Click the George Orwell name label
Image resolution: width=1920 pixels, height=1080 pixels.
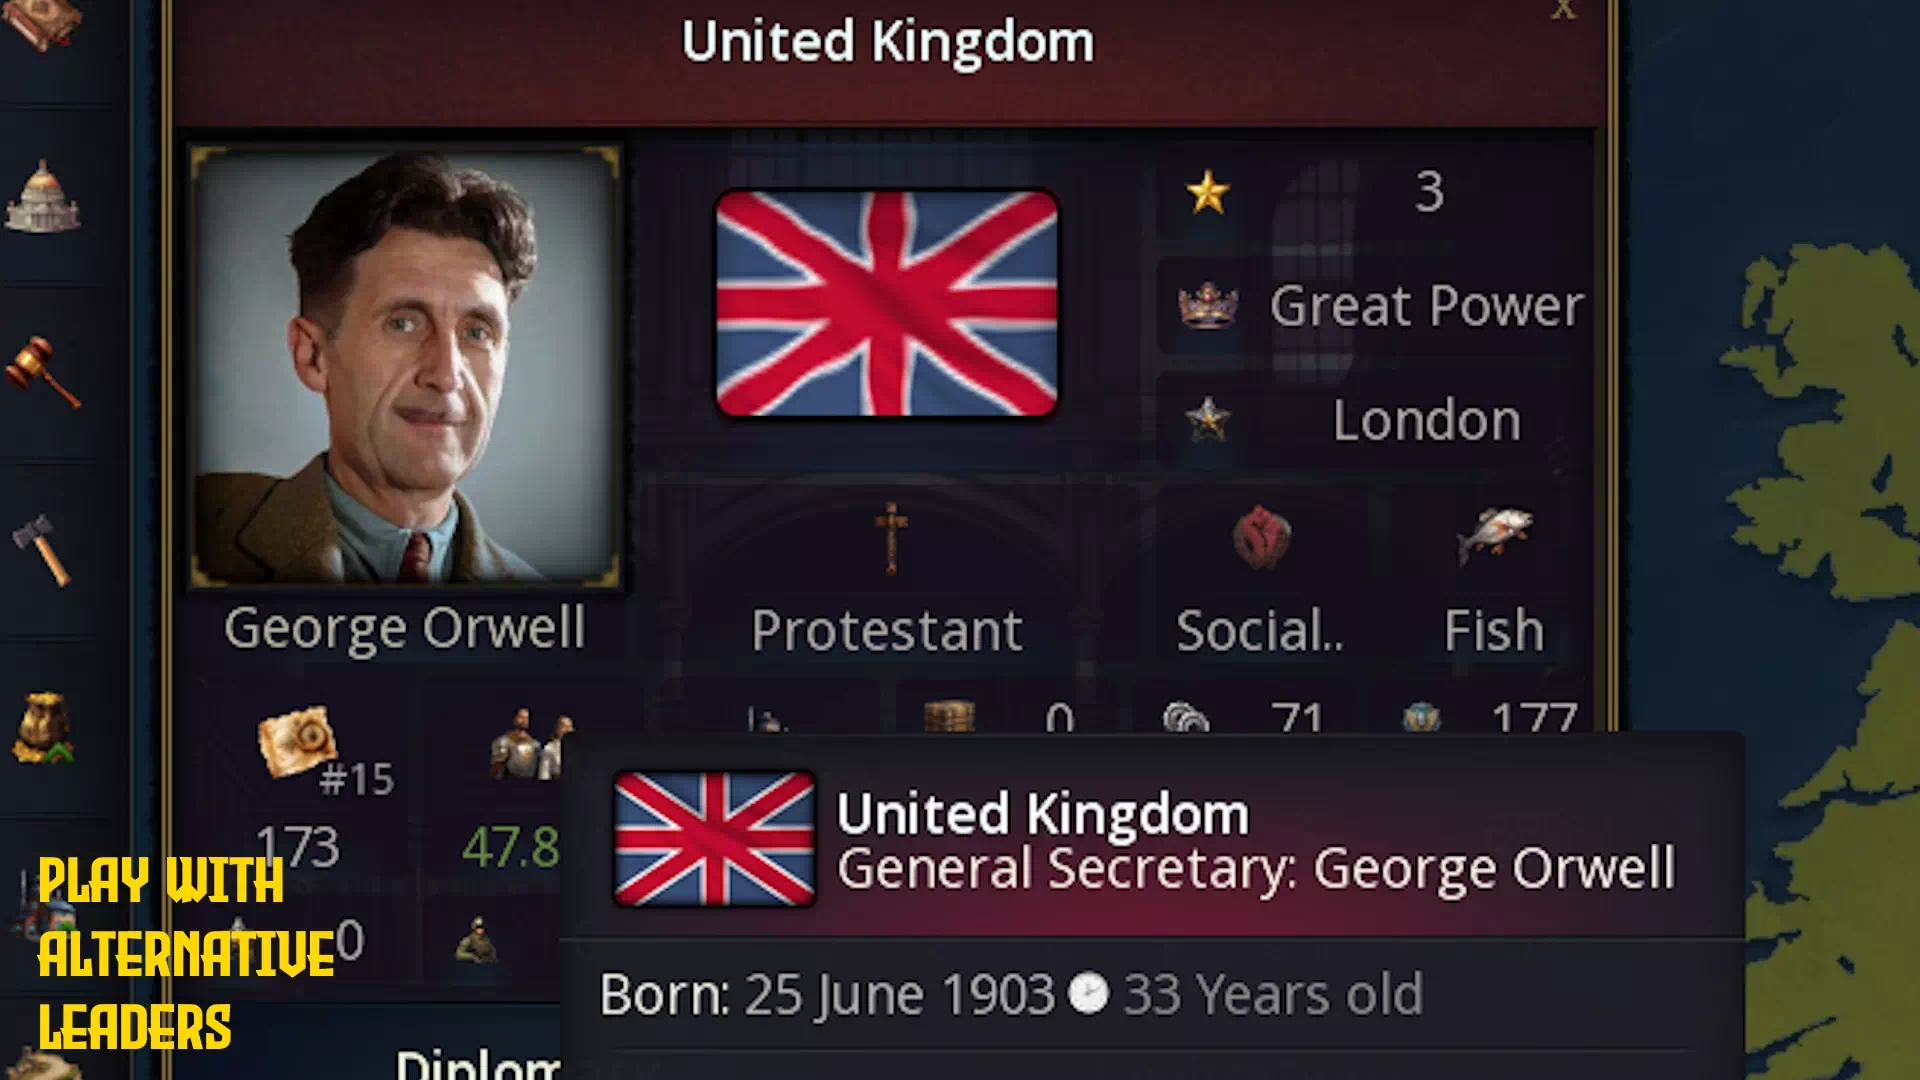(x=405, y=629)
